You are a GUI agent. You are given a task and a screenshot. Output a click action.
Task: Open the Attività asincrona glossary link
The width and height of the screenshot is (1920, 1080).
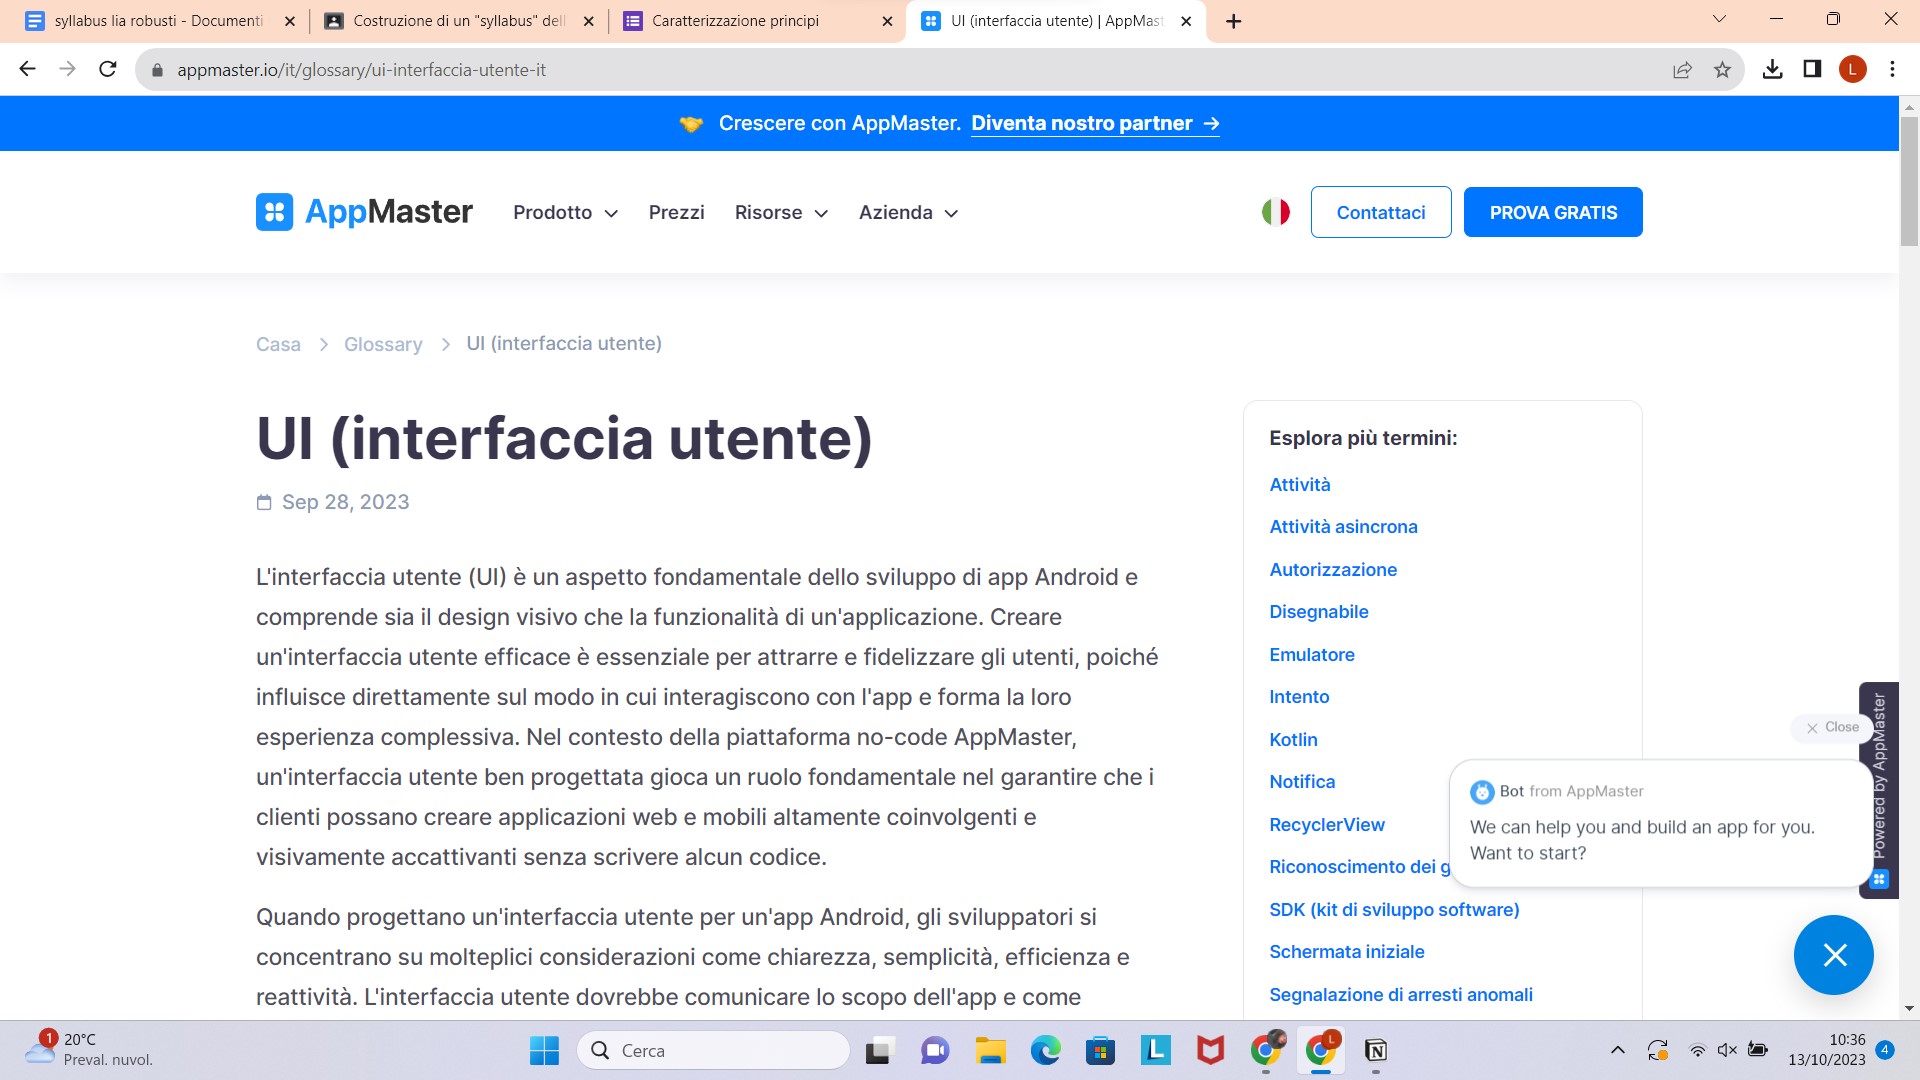[1343, 527]
